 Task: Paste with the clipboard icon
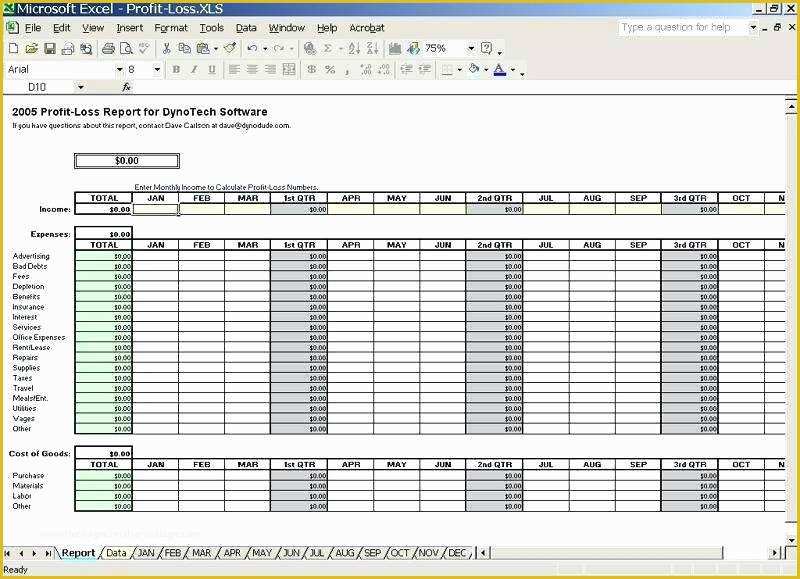point(203,48)
